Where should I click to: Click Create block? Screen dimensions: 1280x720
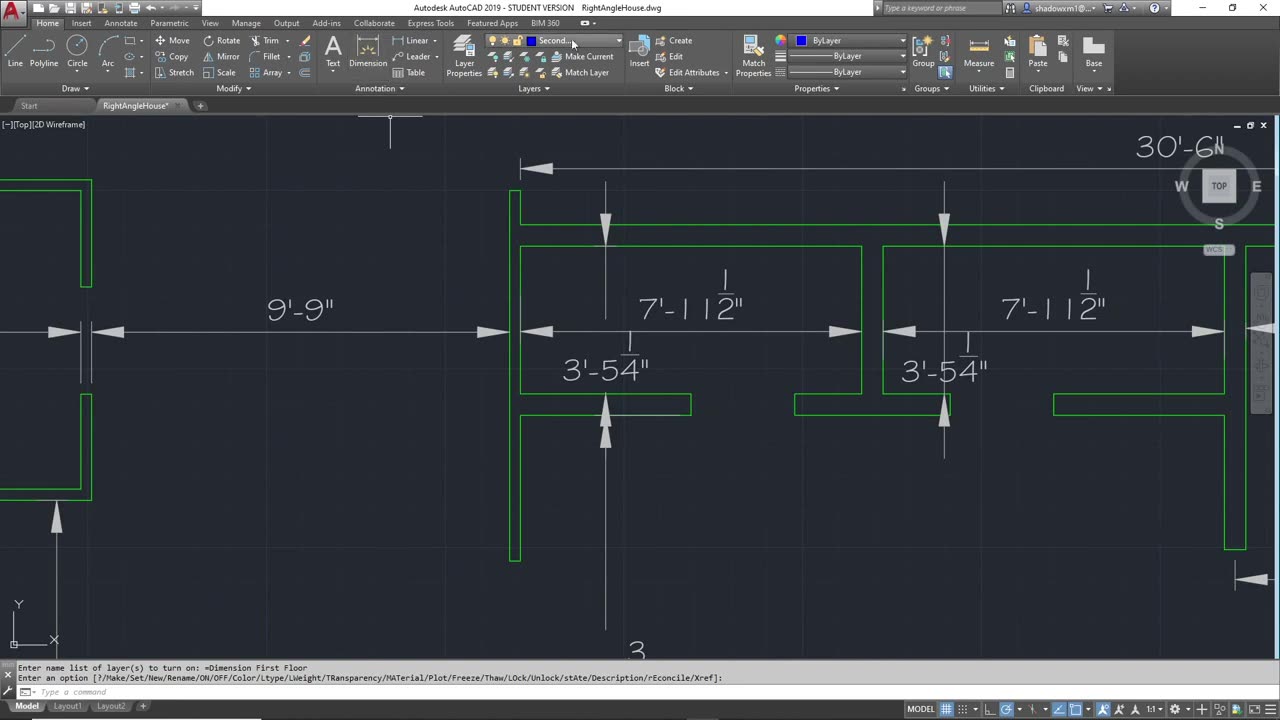coord(673,41)
